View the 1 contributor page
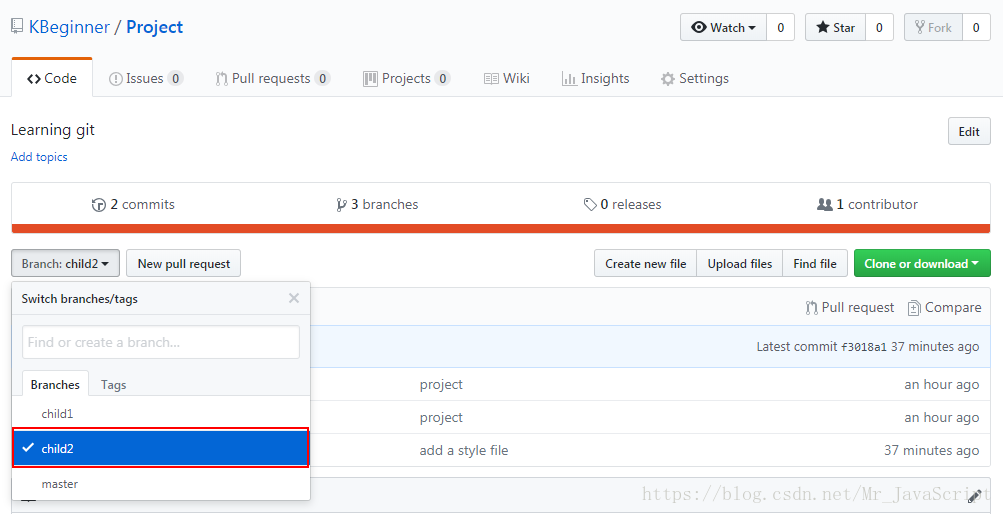 tap(867, 205)
